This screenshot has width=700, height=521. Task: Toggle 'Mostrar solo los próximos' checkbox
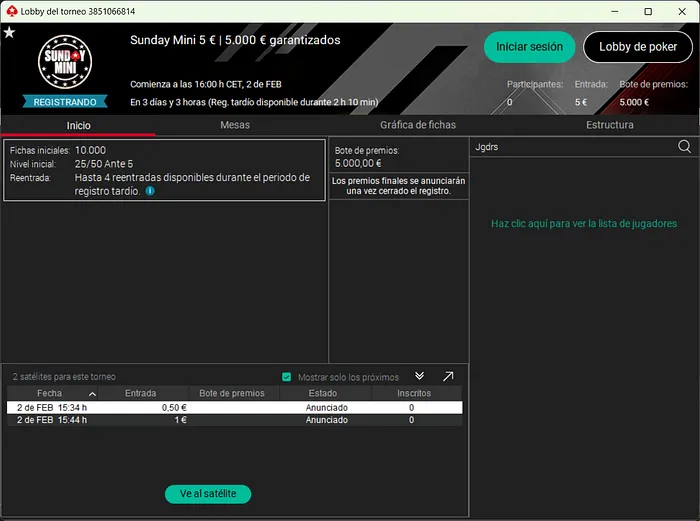pos(287,377)
